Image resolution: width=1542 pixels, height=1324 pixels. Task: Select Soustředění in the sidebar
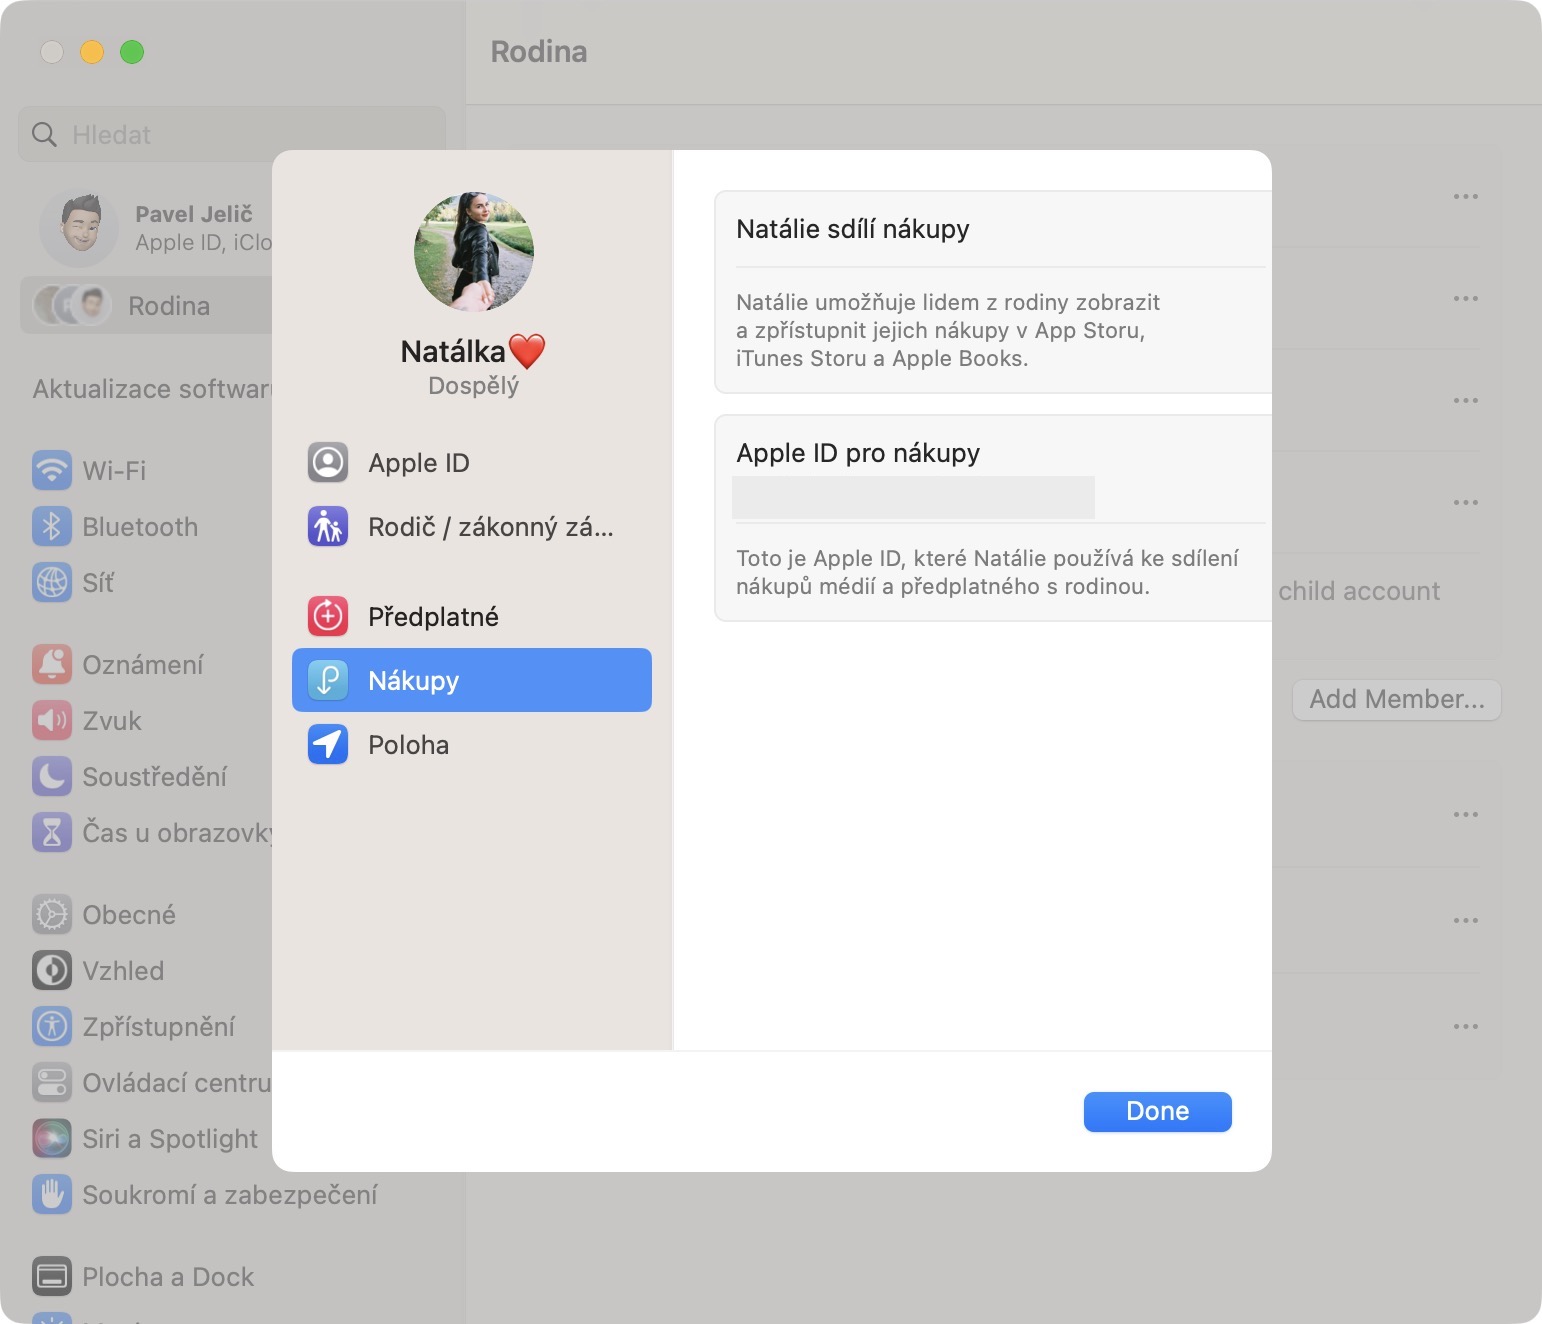click(x=155, y=776)
